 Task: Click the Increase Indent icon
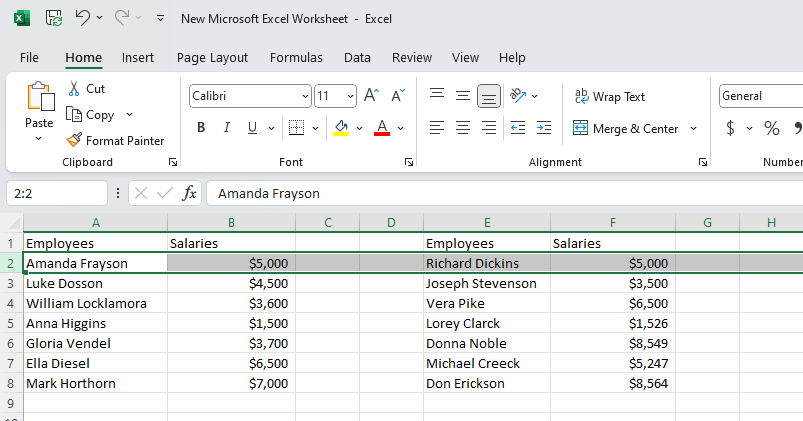click(543, 128)
